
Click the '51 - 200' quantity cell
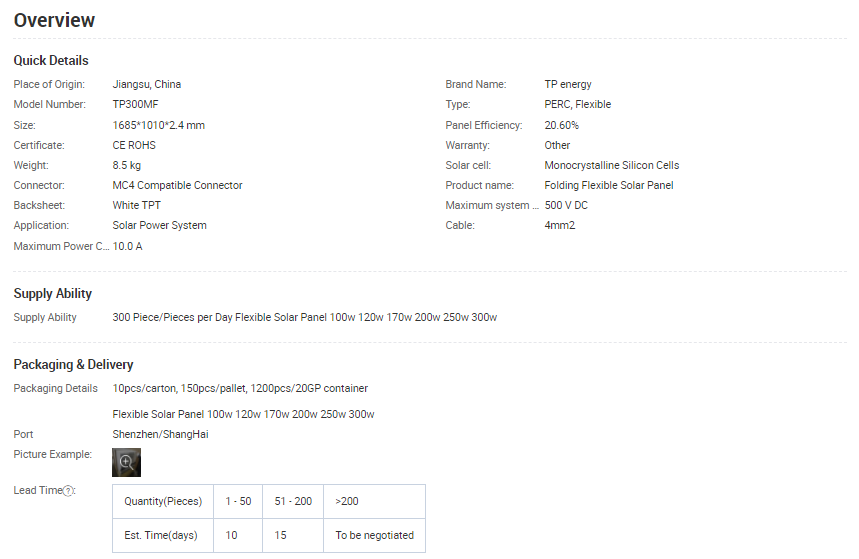pyautogui.click(x=292, y=501)
